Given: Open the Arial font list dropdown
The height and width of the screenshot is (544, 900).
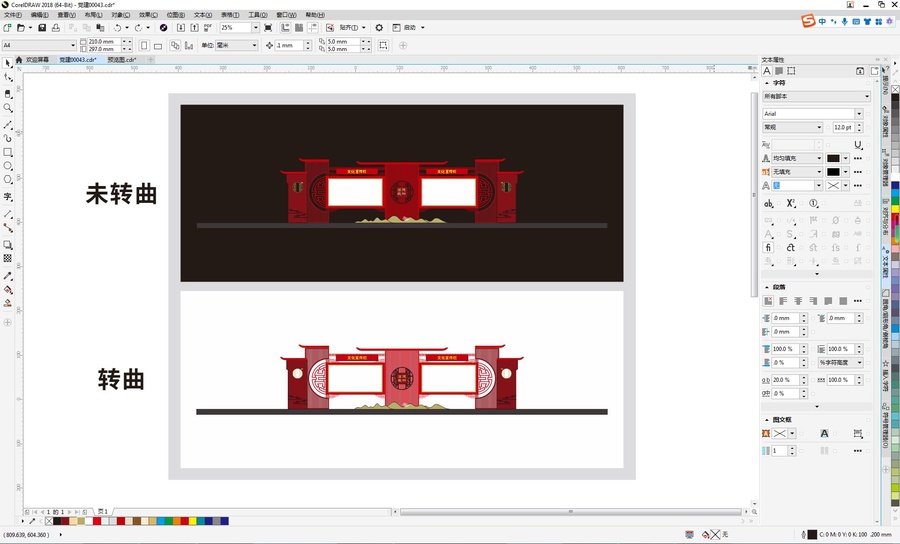Looking at the screenshot, I should coord(859,114).
